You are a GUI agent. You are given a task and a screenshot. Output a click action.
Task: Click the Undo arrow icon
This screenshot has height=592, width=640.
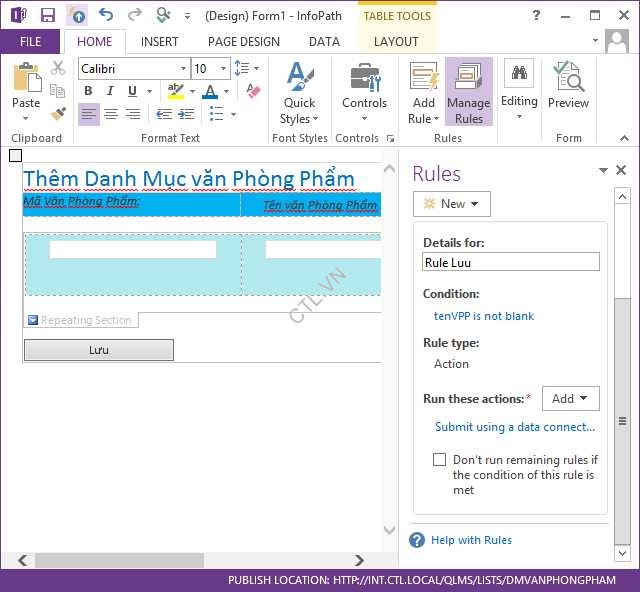pyautogui.click(x=106, y=15)
